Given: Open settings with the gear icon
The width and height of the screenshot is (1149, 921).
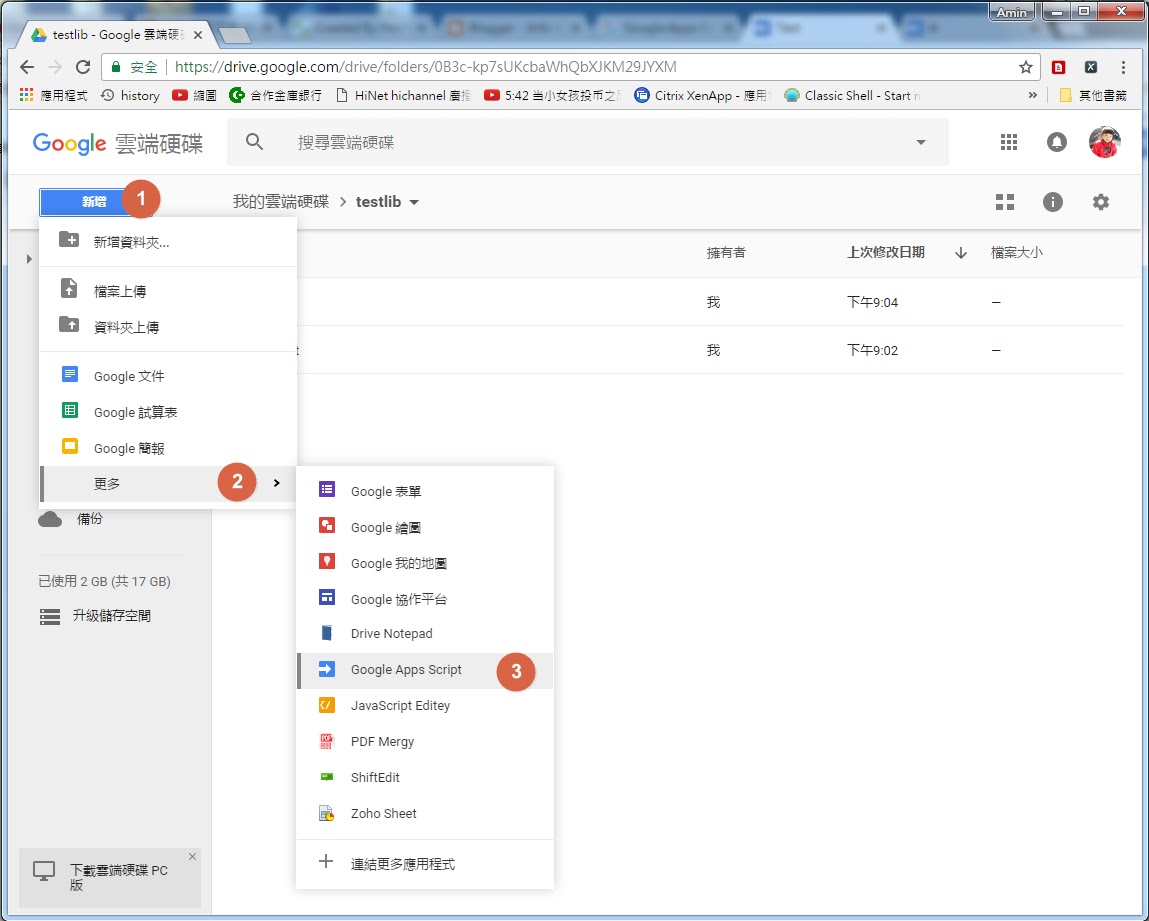Looking at the screenshot, I should click(x=1101, y=201).
